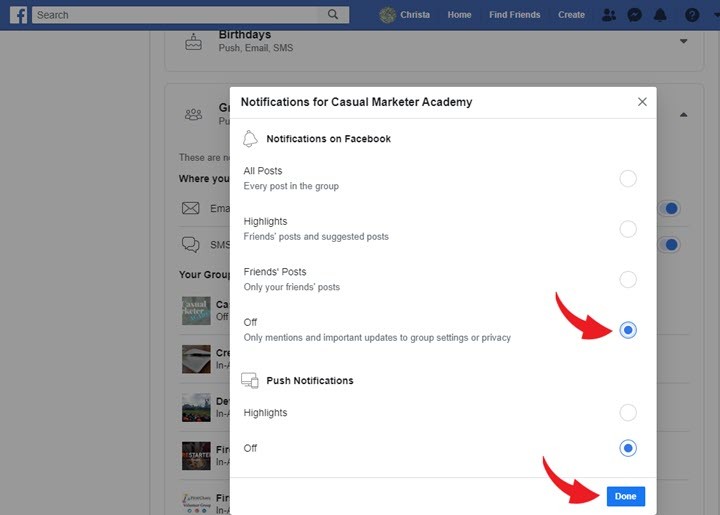Viewport: 720px width, 515px height.
Task: Open the help question mark icon
Action: [x=692, y=15]
